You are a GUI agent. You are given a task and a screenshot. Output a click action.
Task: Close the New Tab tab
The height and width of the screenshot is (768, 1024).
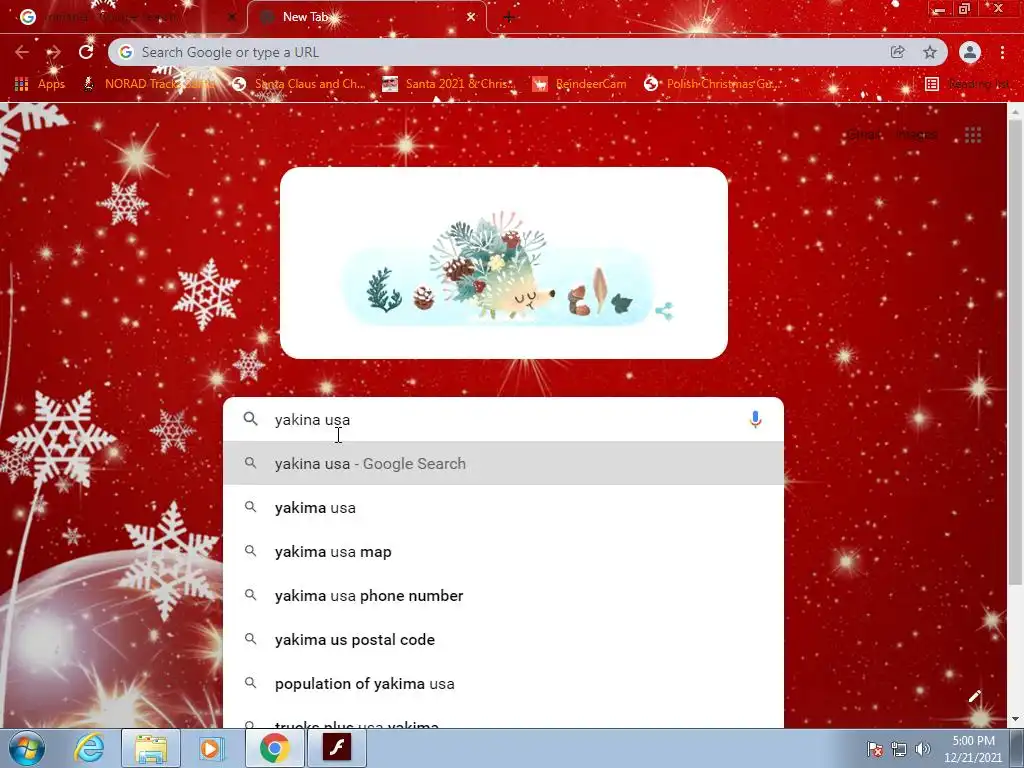(471, 17)
